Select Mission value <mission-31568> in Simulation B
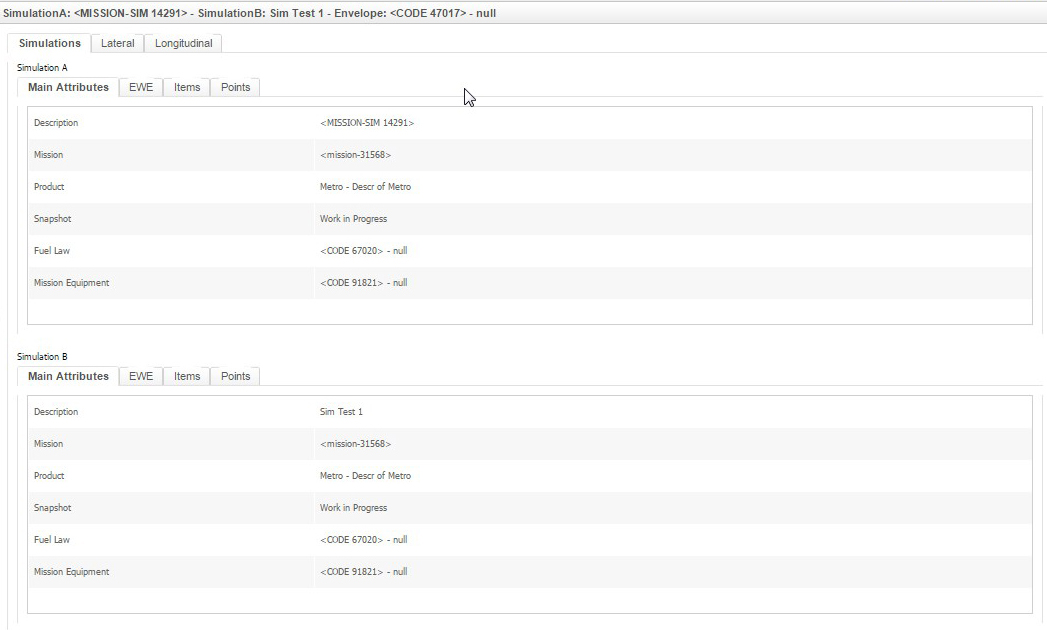This screenshot has width=1047, height=630. [x=355, y=444]
